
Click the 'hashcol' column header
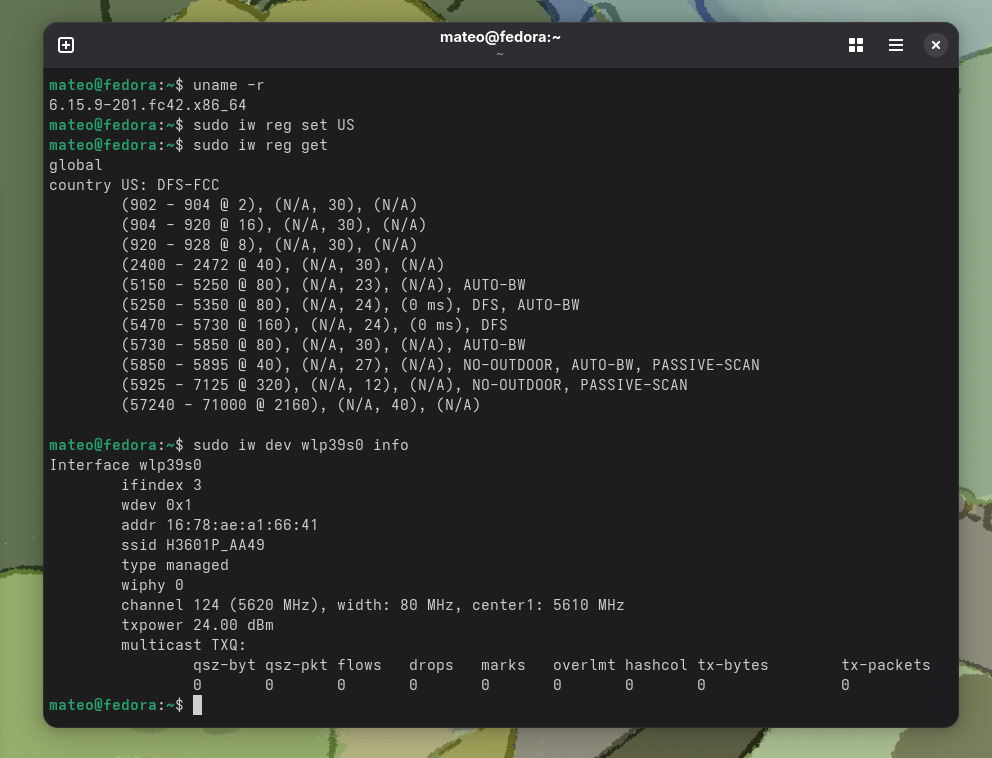[x=655, y=666]
